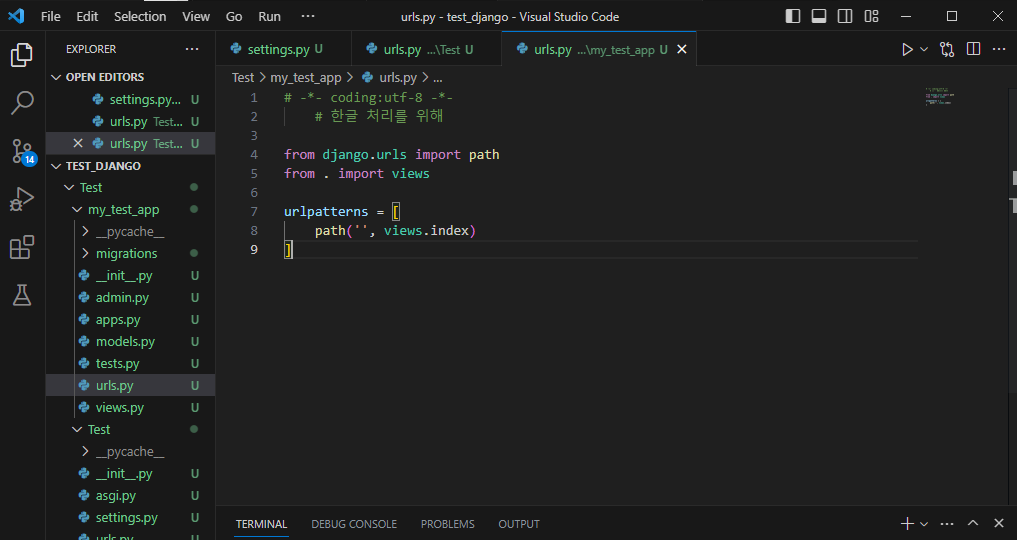Select the Problems panel tab

pos(448,524)
